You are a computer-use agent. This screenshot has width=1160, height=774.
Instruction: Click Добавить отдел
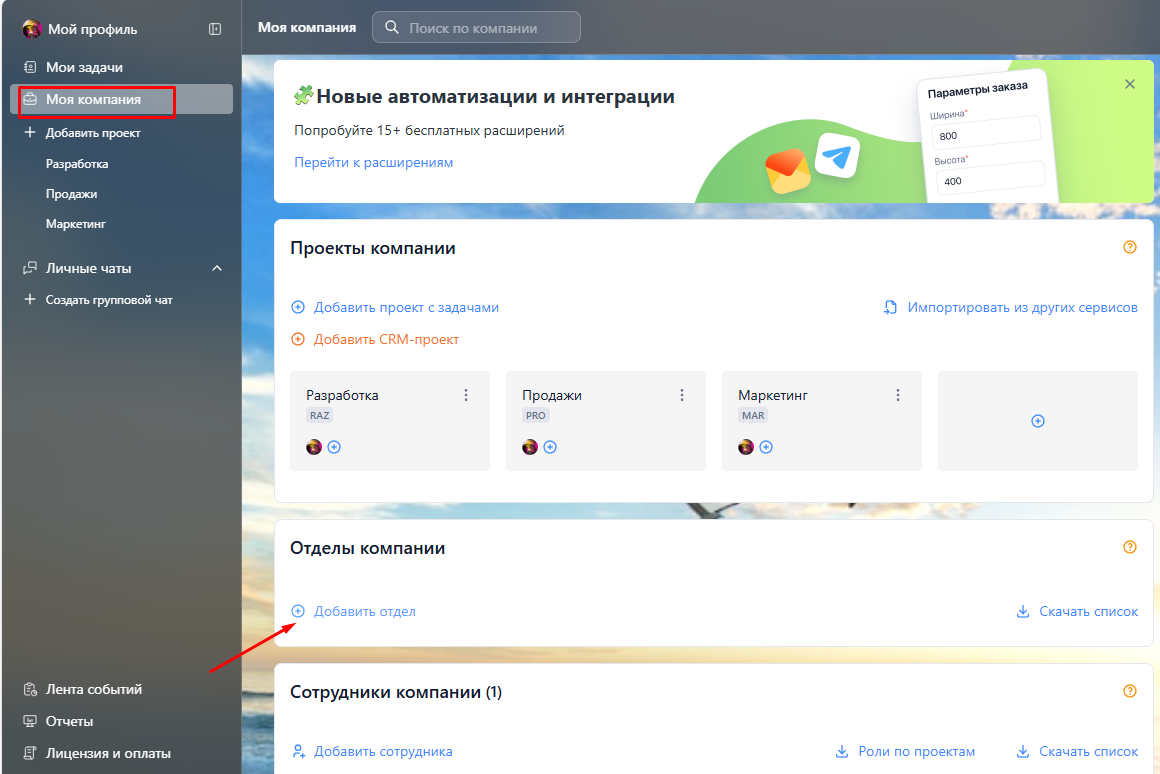tap(364, 611)
